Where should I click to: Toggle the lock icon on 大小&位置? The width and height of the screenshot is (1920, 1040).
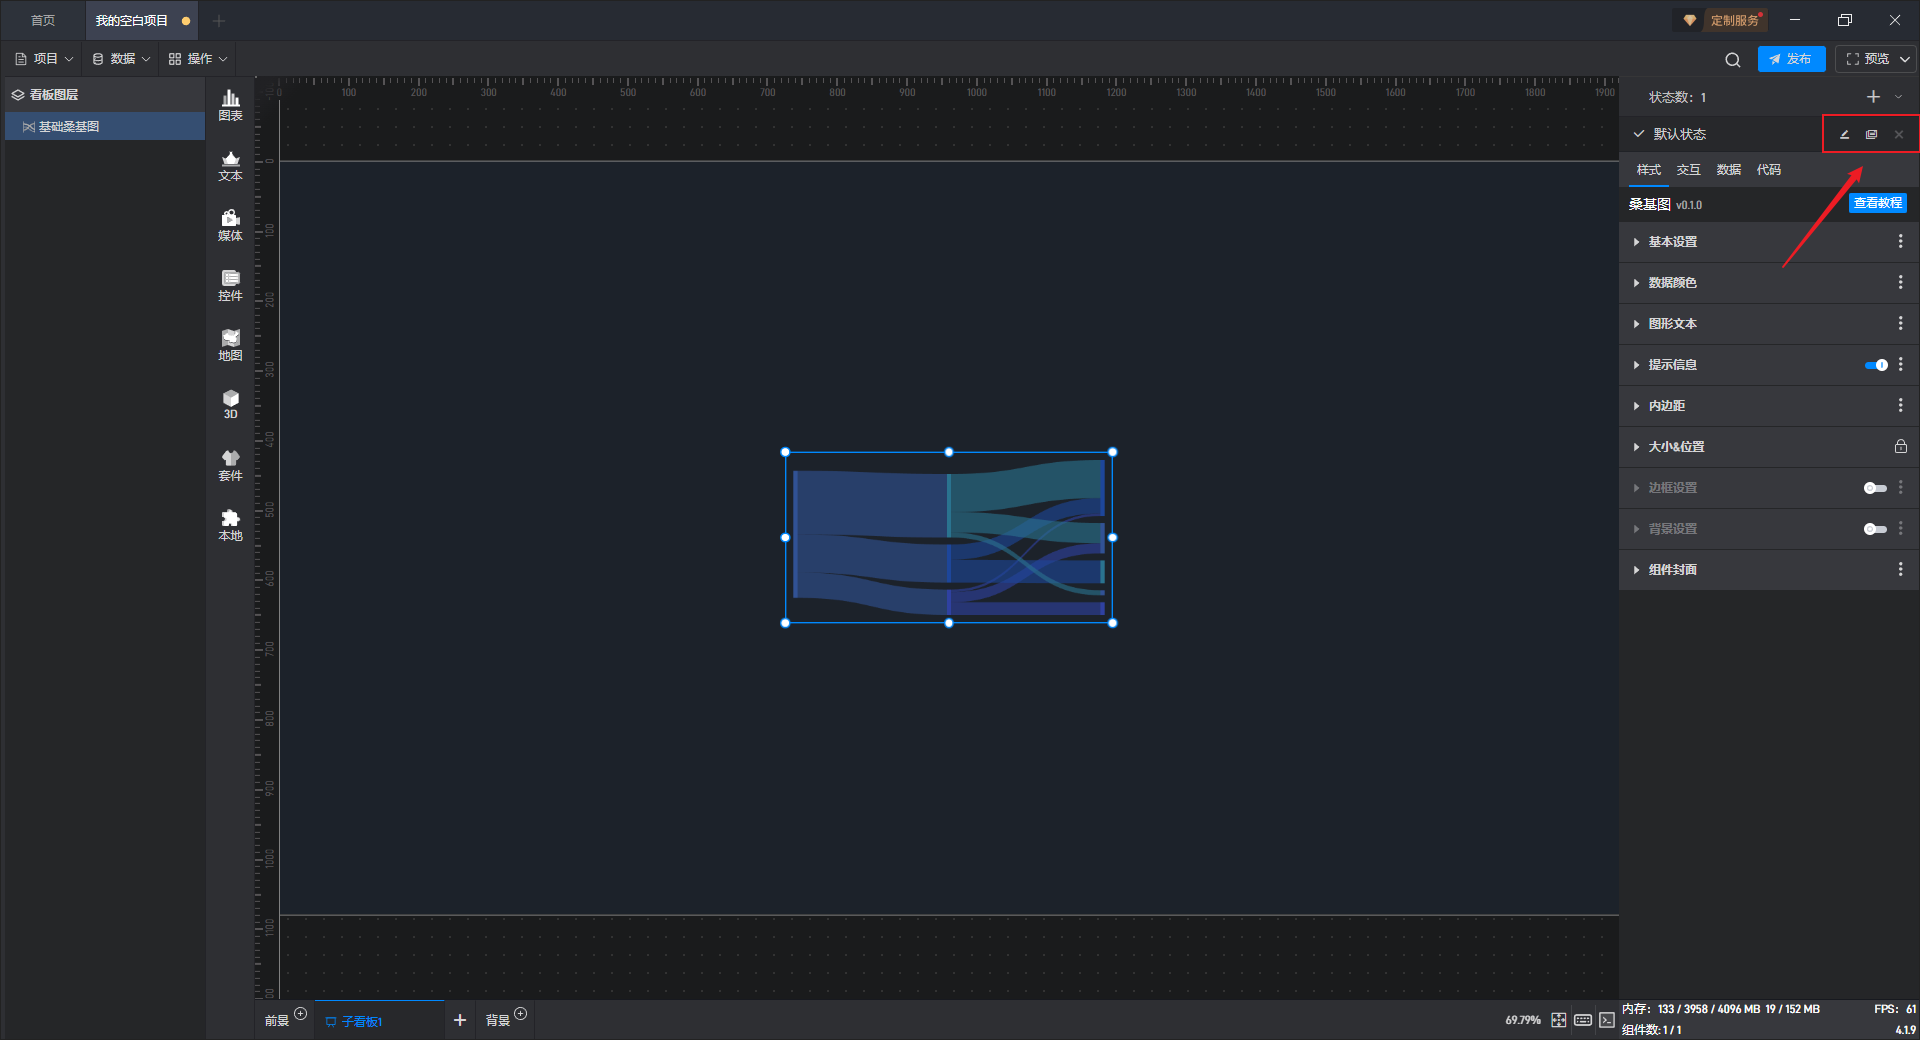(x=1900, y=447)
